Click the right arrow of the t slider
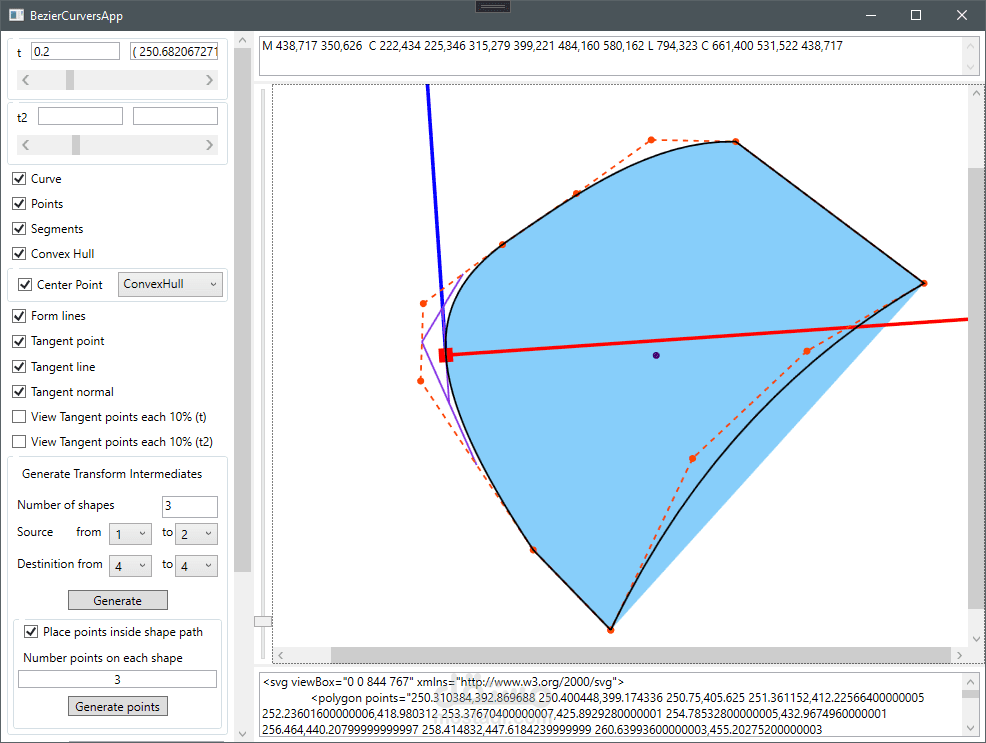Image resolution: width=986 pixels, height=743 pixels. pos(209,79)
